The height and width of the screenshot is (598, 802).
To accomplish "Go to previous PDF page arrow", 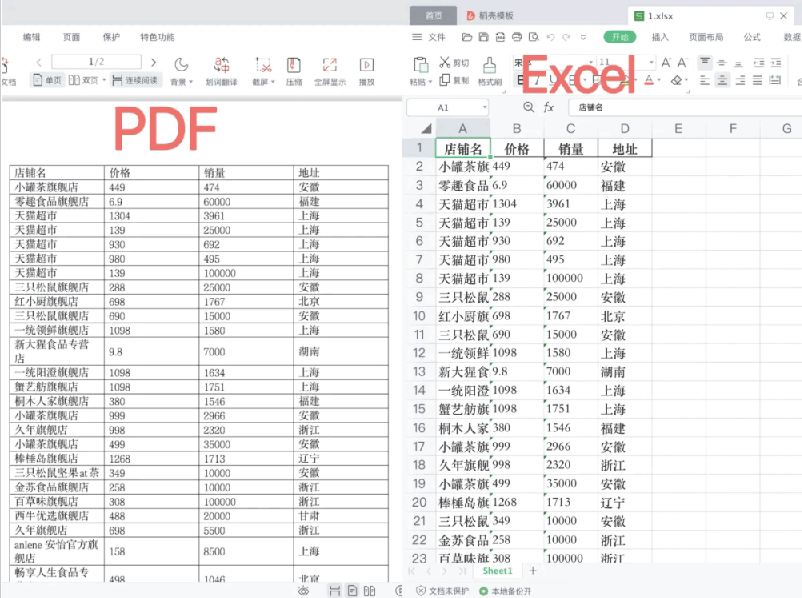I will point(39,62).
